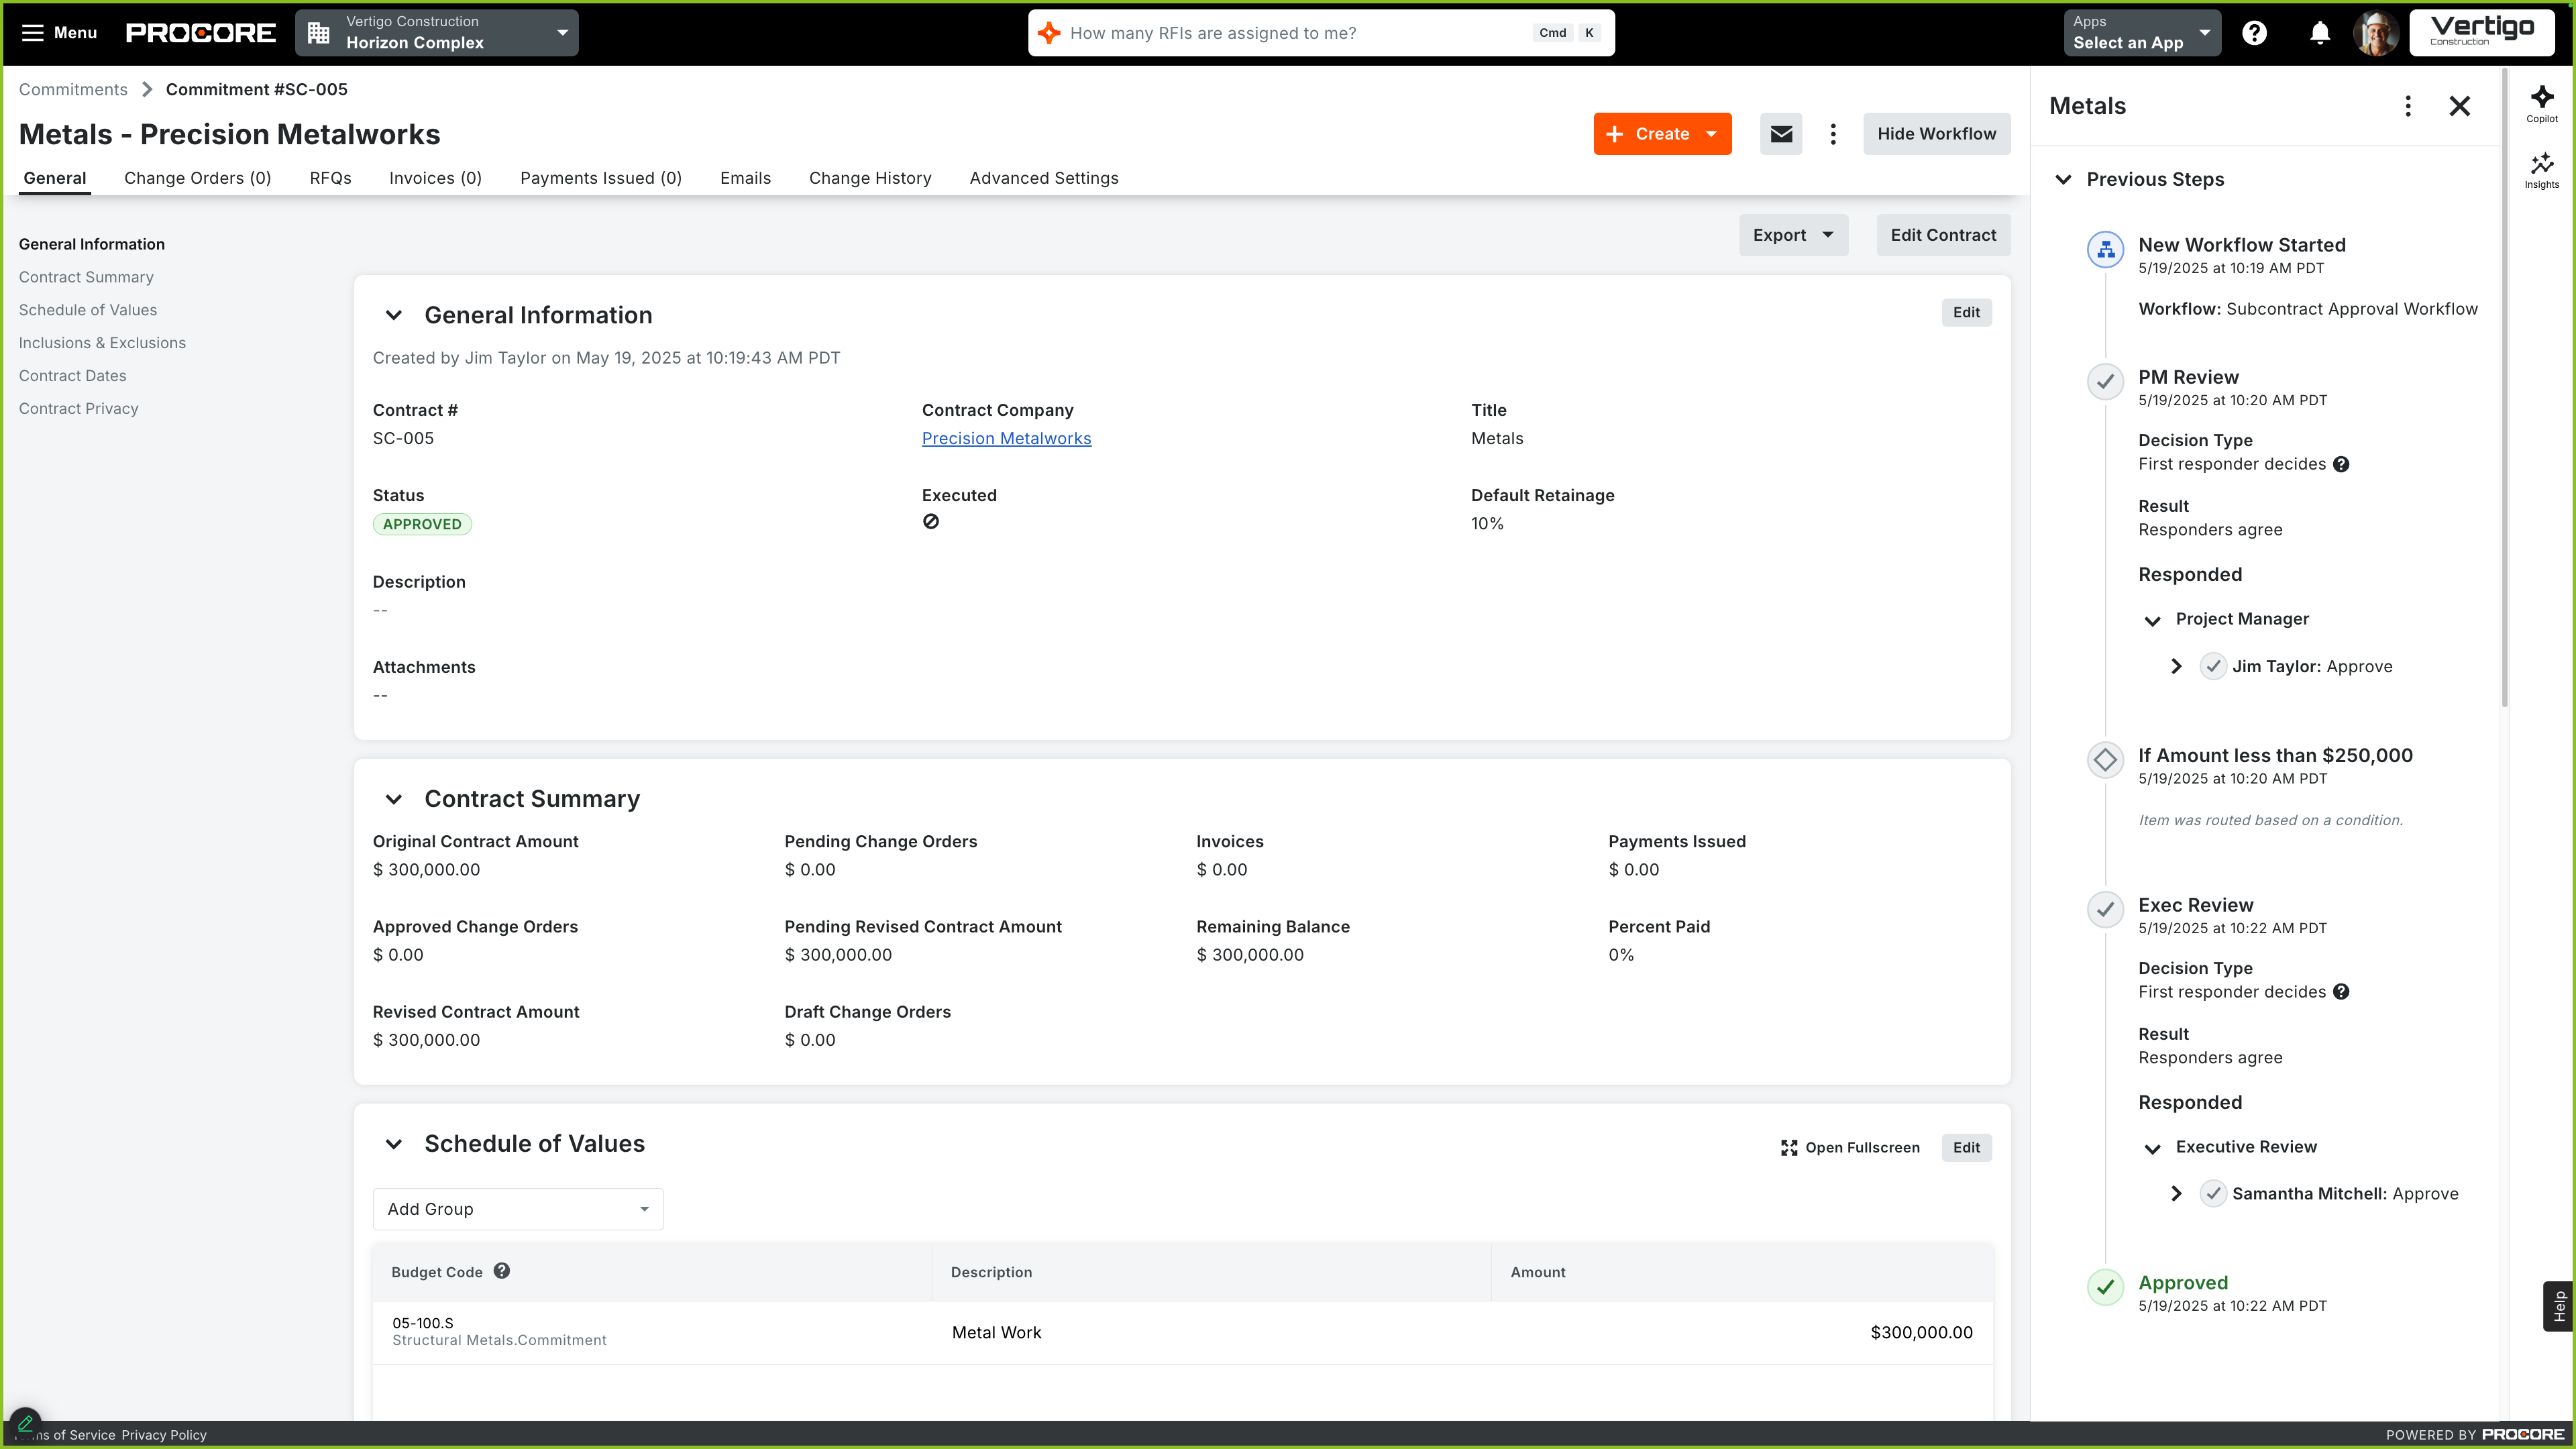
Task: Open the Precision Metalworks company link
Action: tap(1006, 438)
